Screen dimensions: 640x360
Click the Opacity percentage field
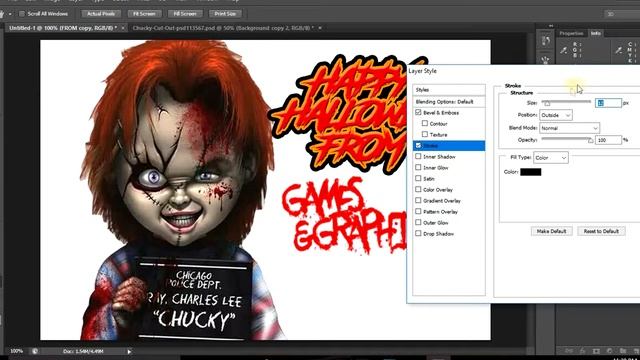click(609, 140)
